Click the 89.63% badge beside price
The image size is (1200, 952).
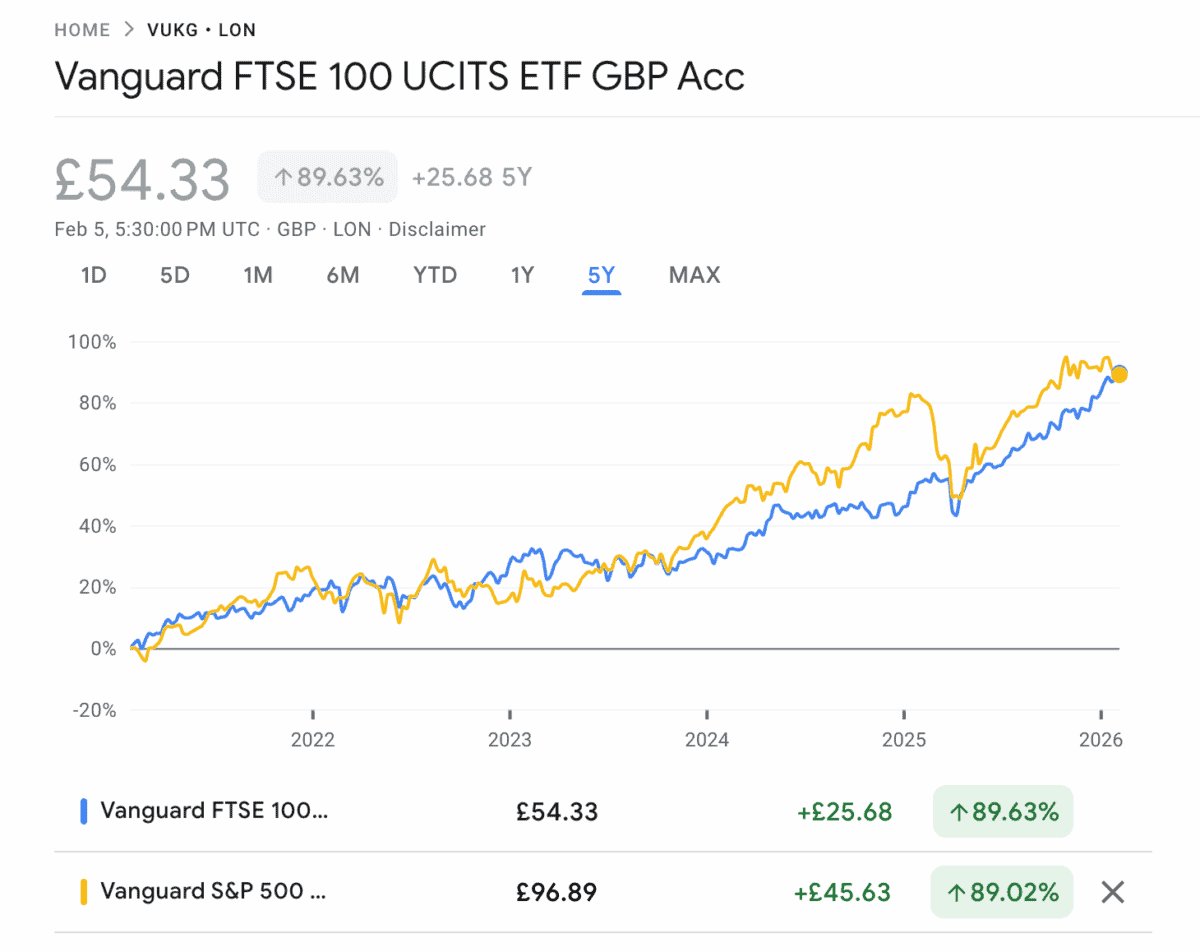click(x=328, y=178)
